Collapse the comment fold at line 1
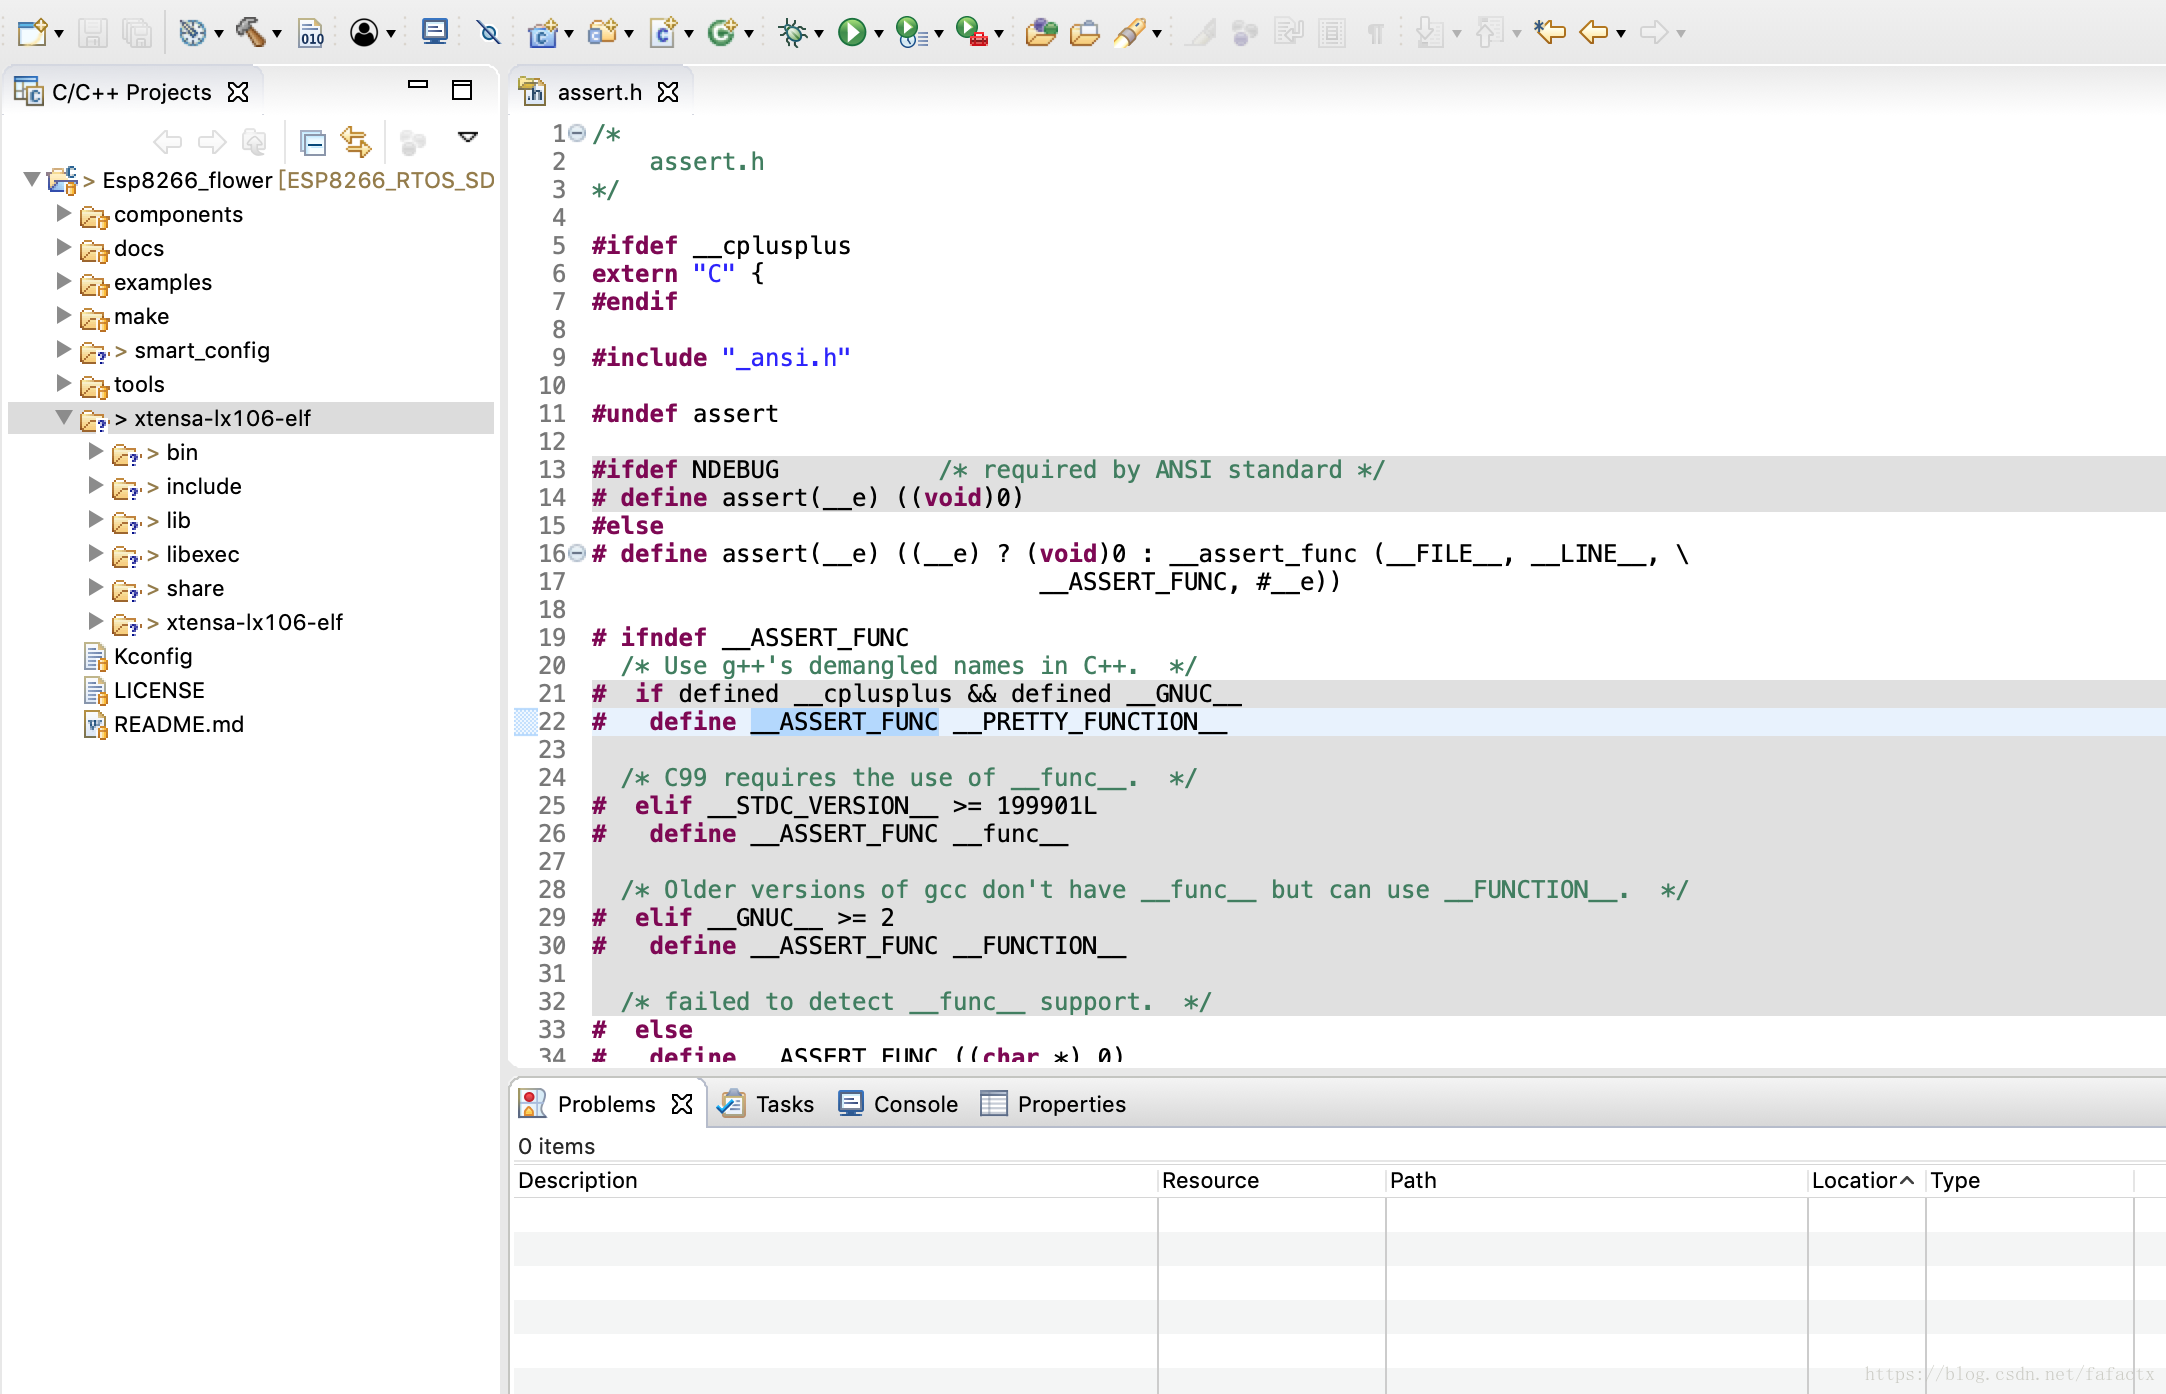Viewport: 2166px width, 1394px height. 577,133
